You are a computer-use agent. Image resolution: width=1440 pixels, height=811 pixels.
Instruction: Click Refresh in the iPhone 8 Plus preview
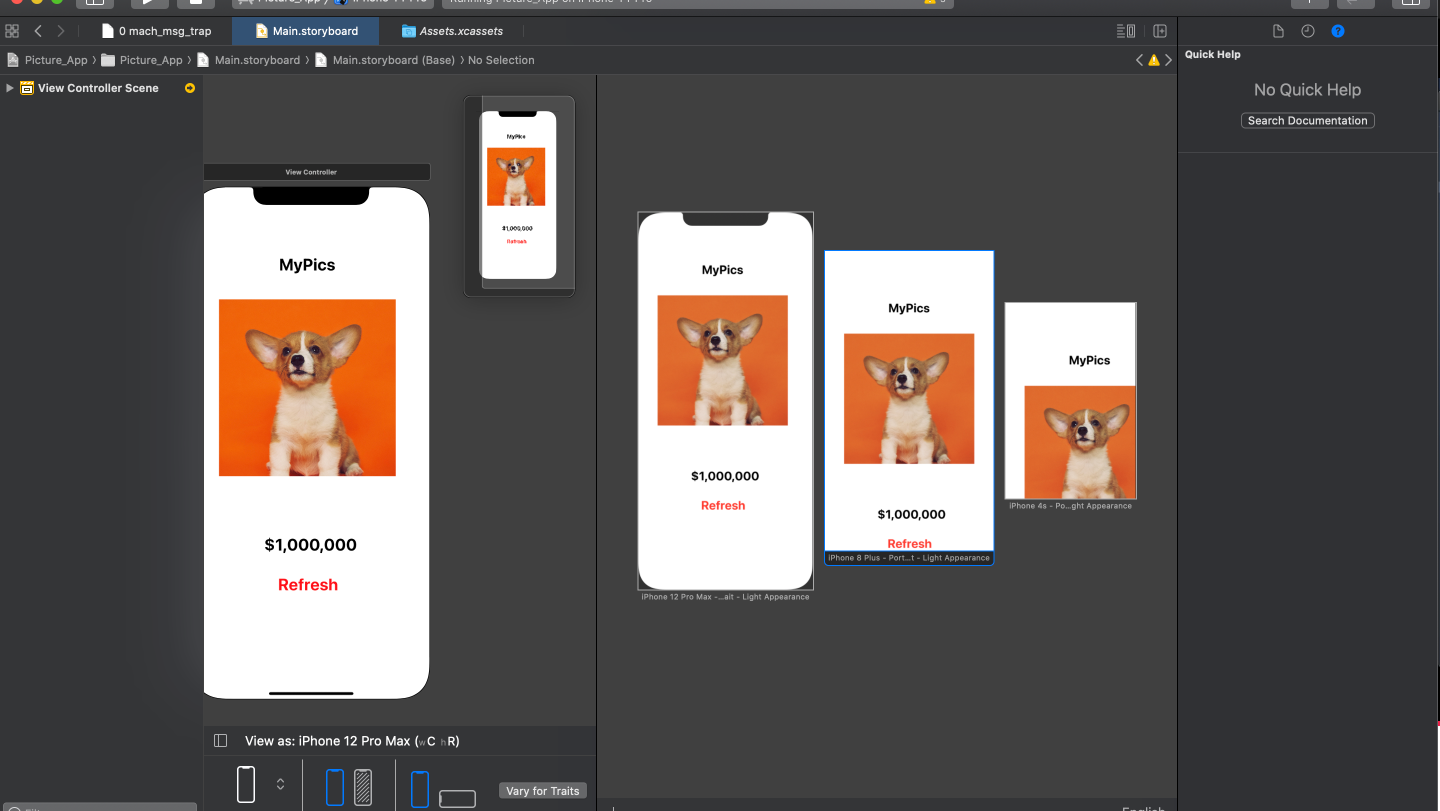[x=910, y=544]
